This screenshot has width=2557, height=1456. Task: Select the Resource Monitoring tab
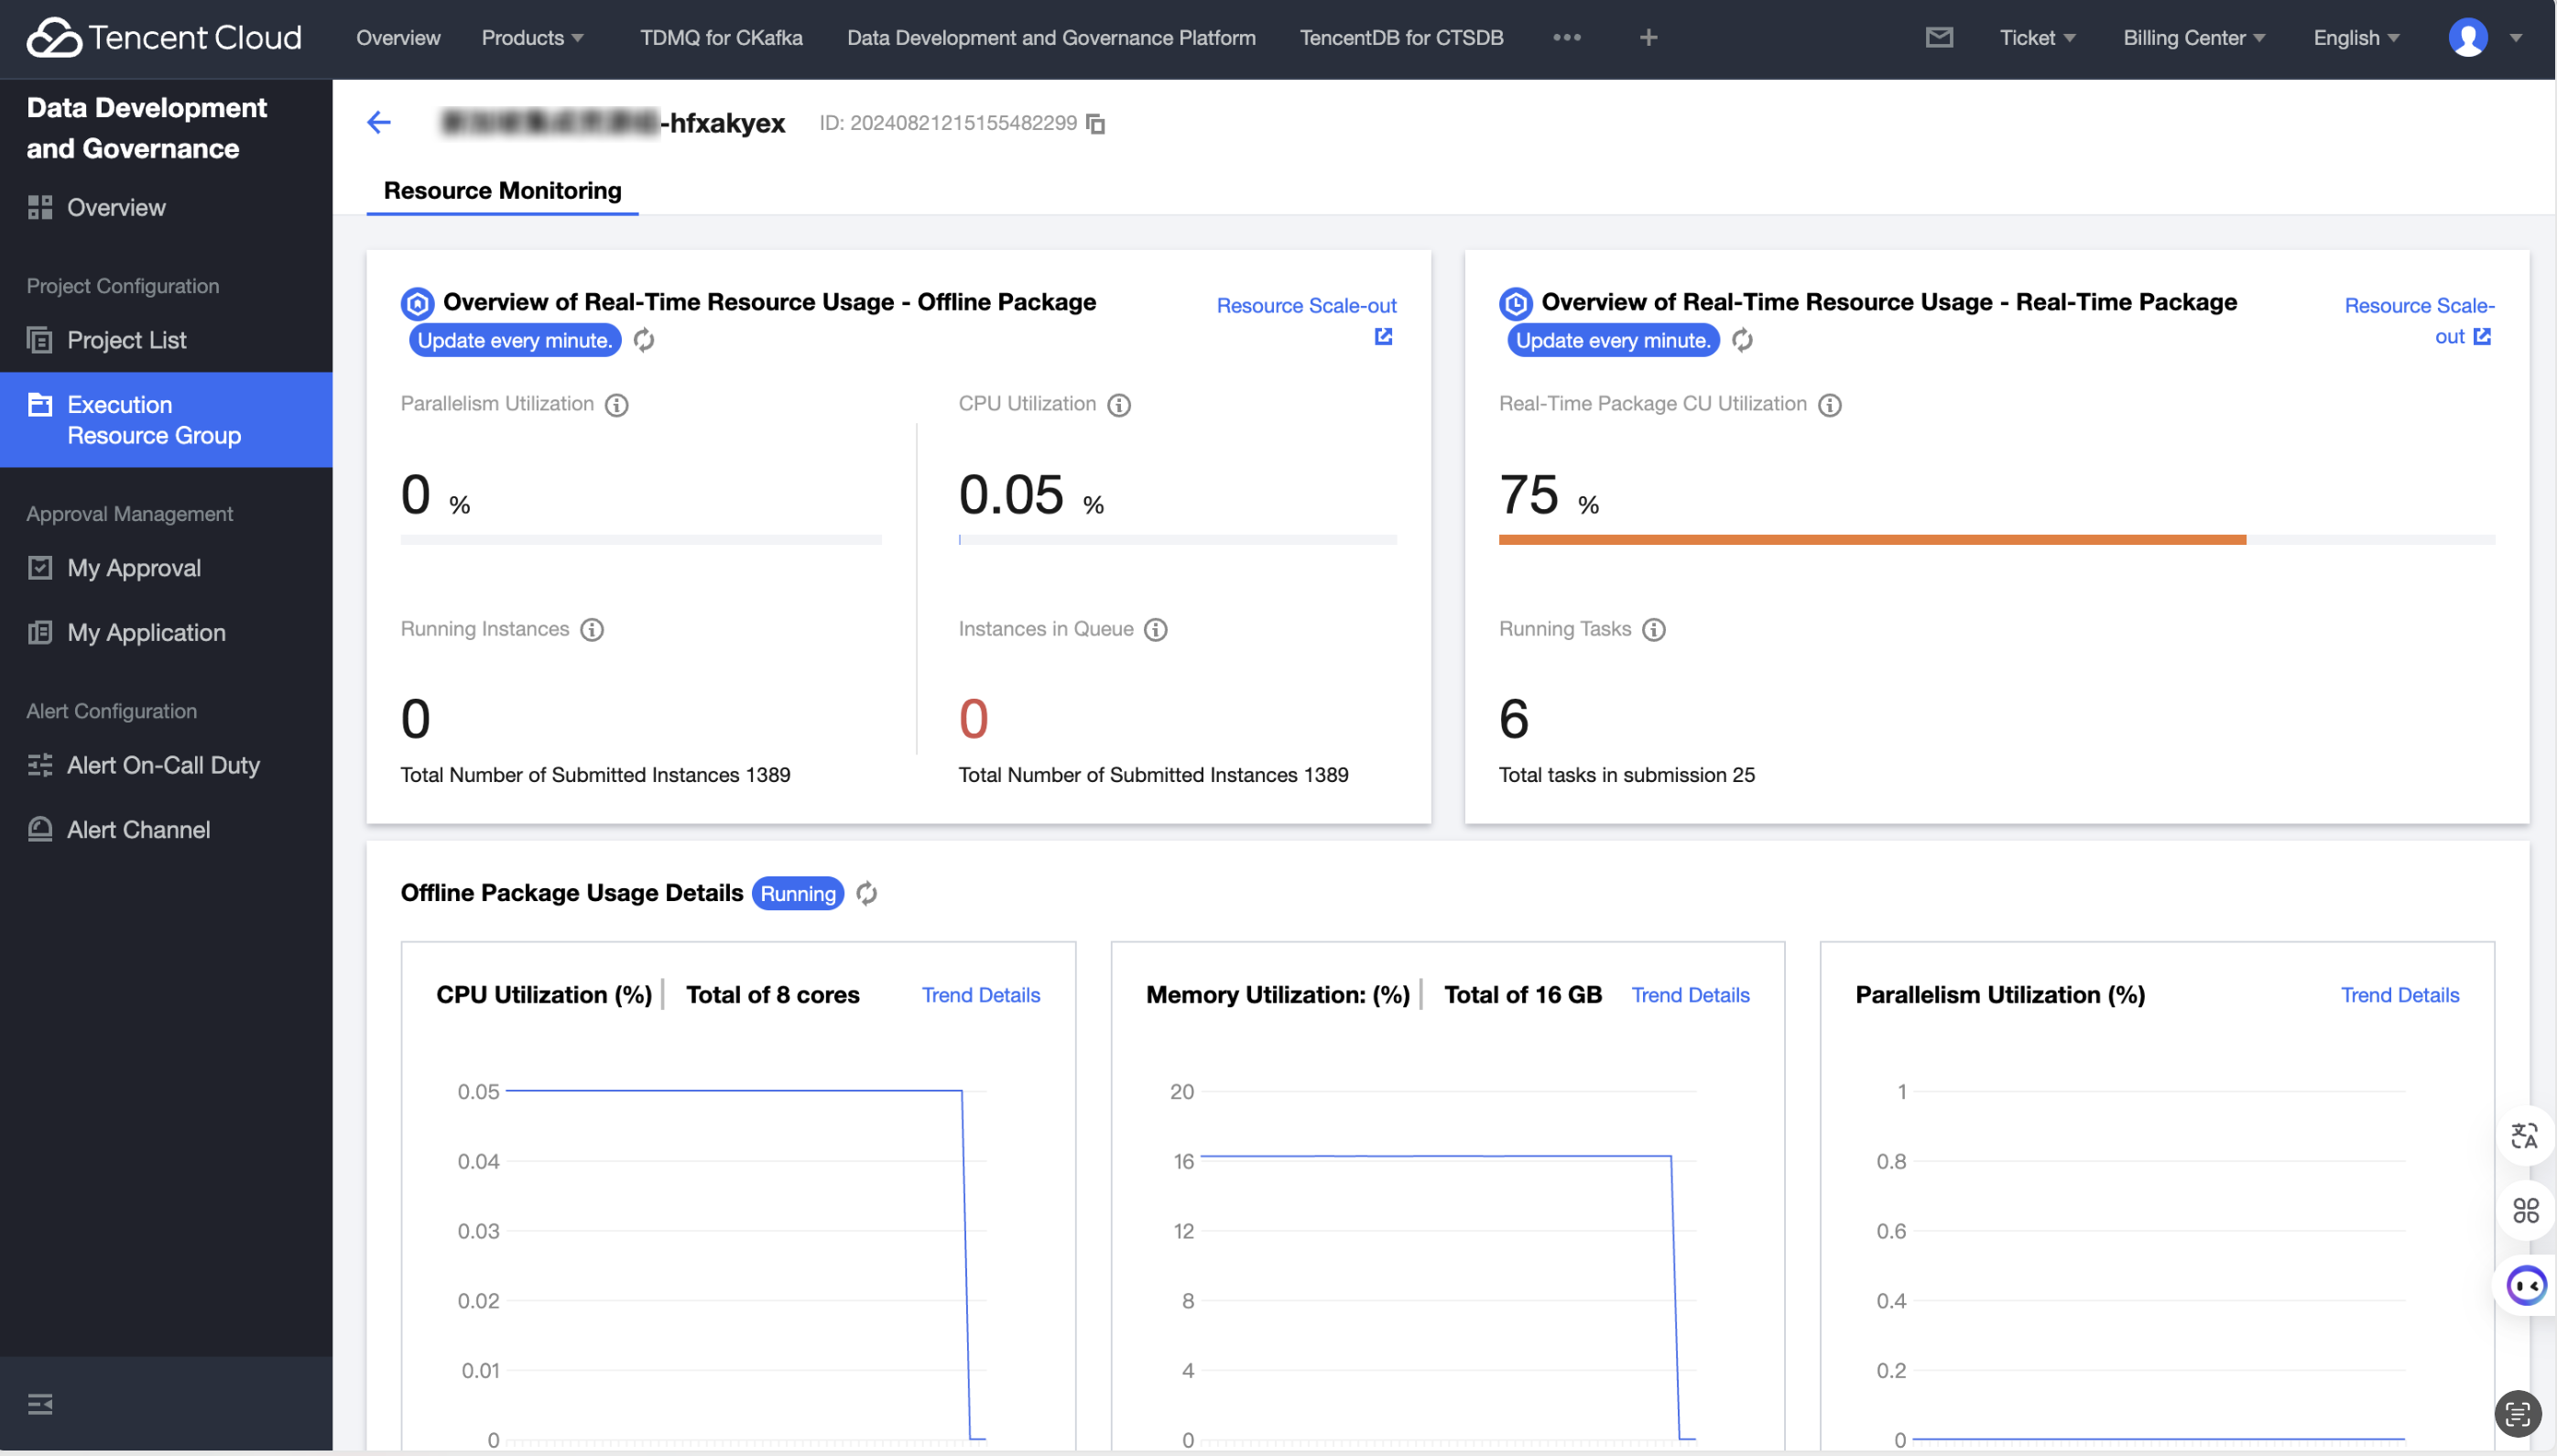[x=502, y=190]
